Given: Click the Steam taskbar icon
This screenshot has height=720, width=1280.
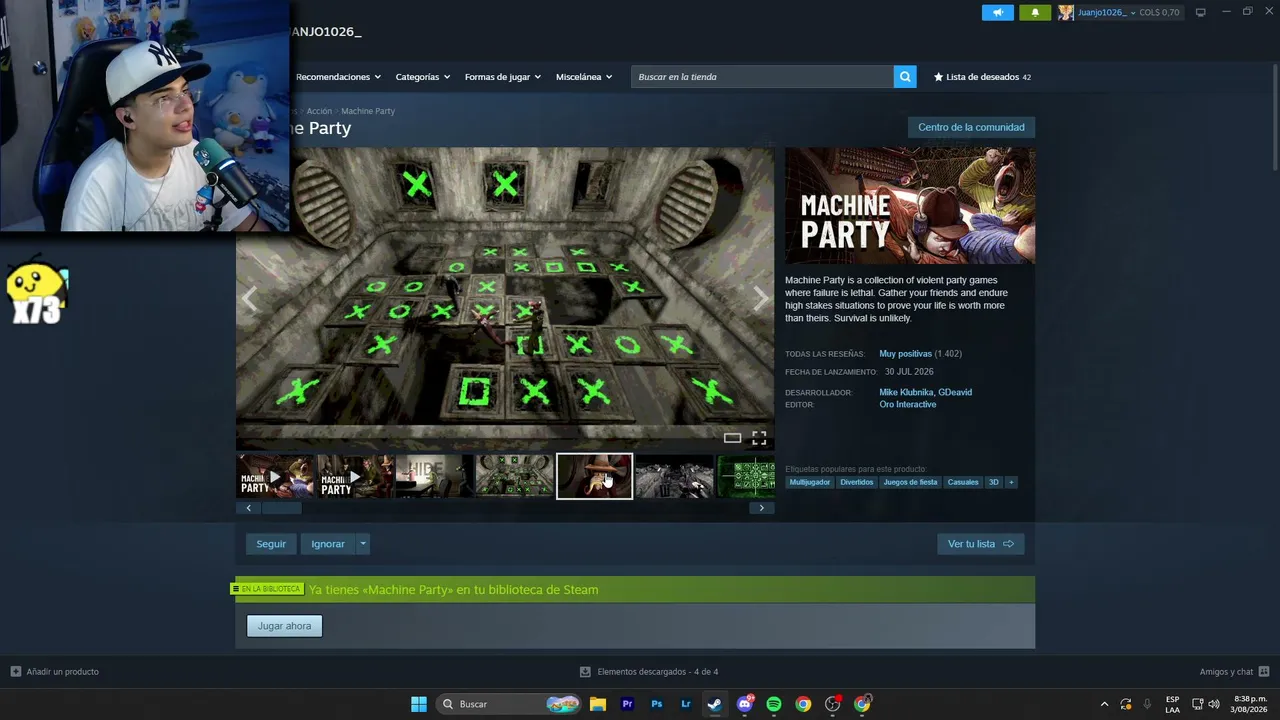Looking at the screenshot, I should click(x=714, y=704).
